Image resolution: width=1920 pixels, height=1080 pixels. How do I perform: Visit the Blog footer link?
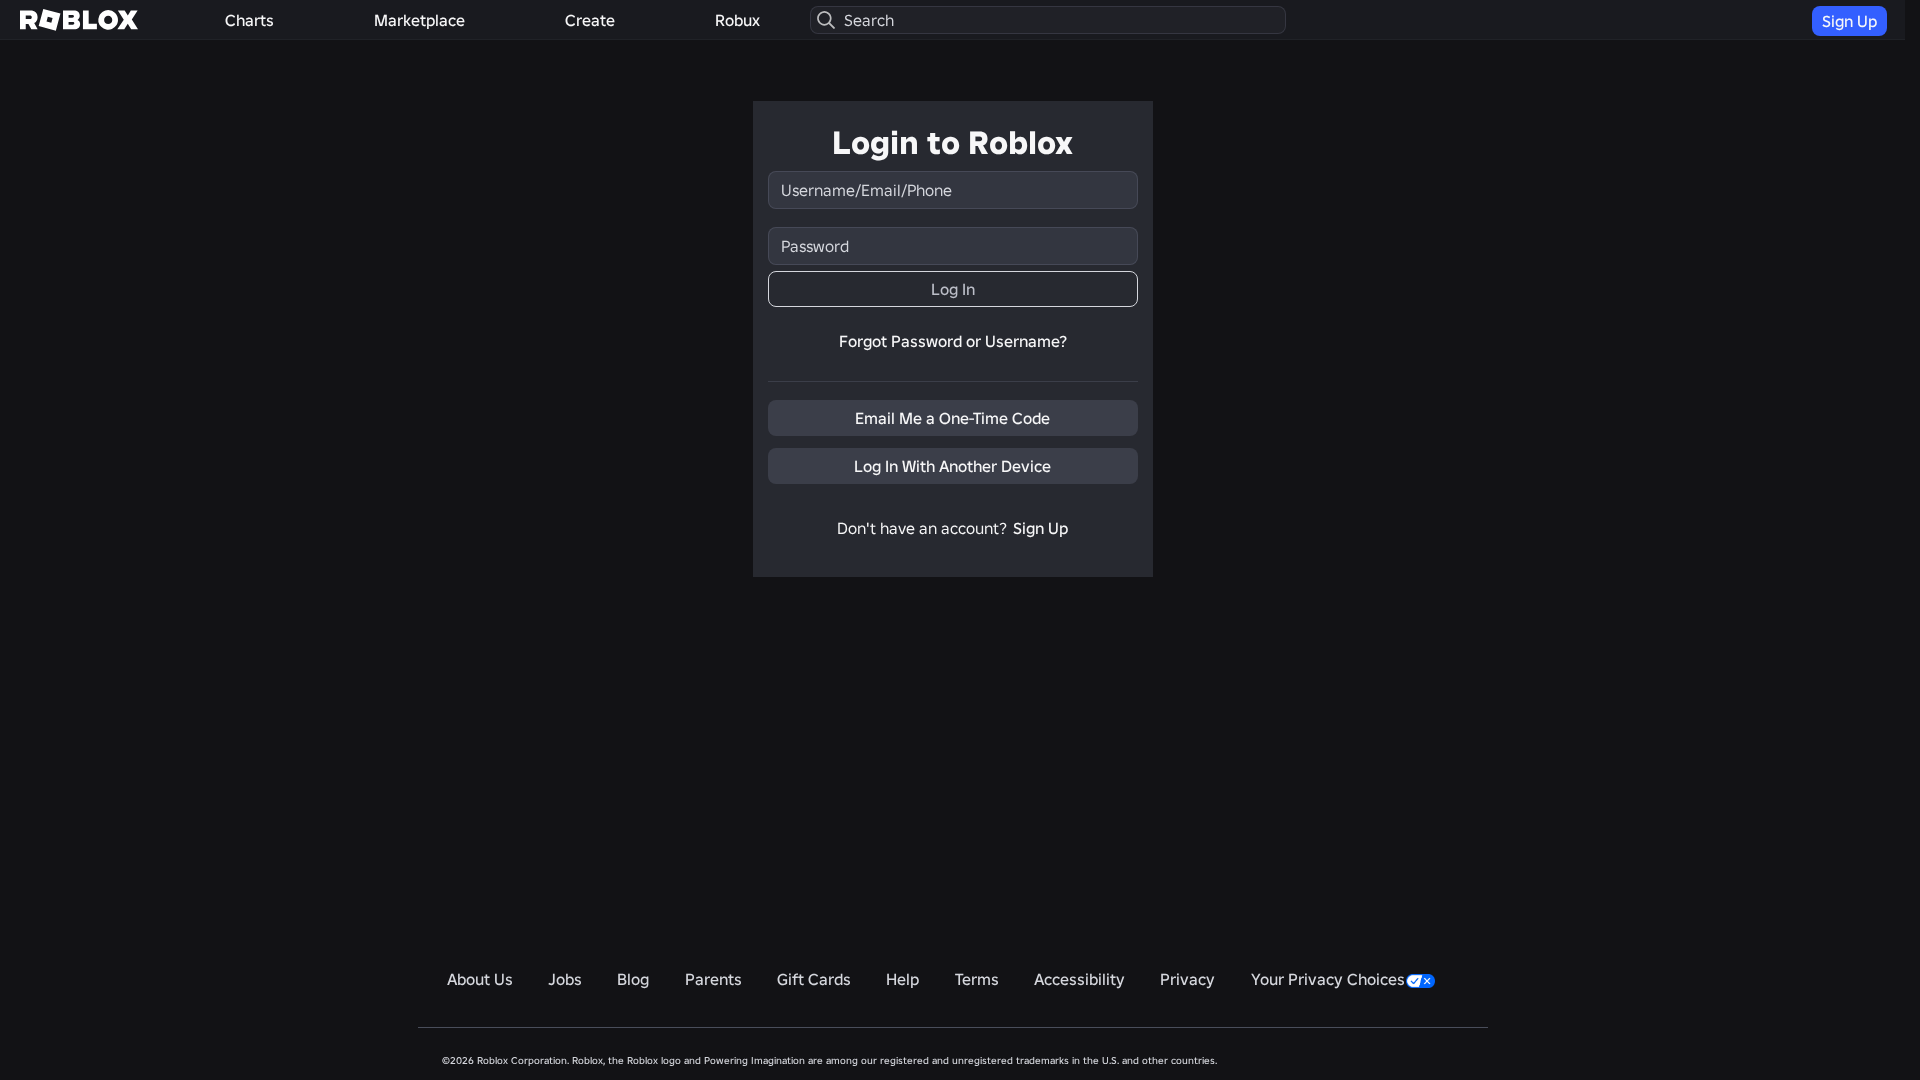[633, 980]
